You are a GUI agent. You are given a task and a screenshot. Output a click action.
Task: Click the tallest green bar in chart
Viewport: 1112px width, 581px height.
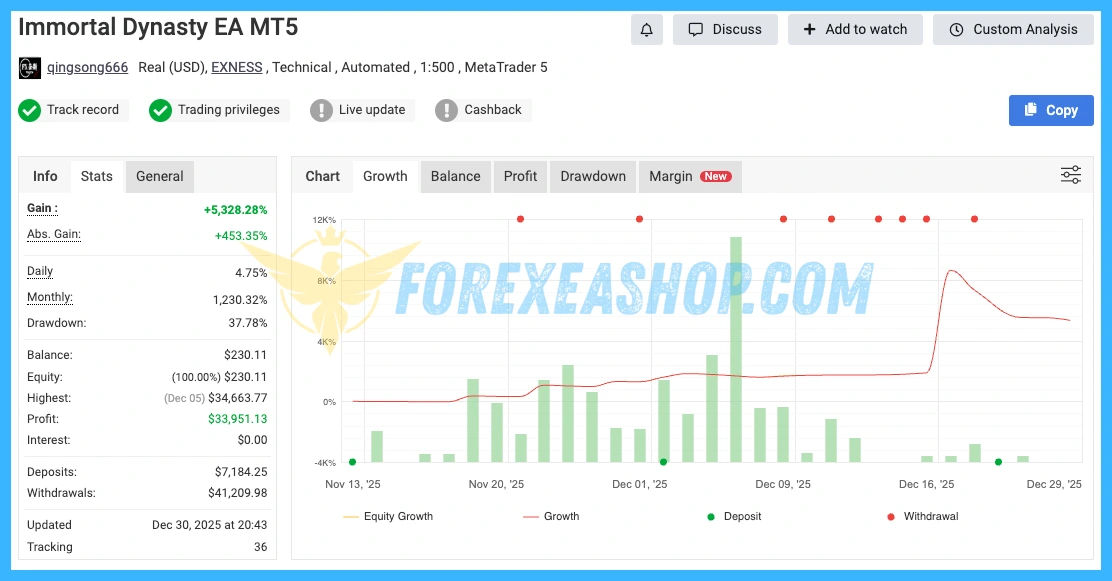736,350
